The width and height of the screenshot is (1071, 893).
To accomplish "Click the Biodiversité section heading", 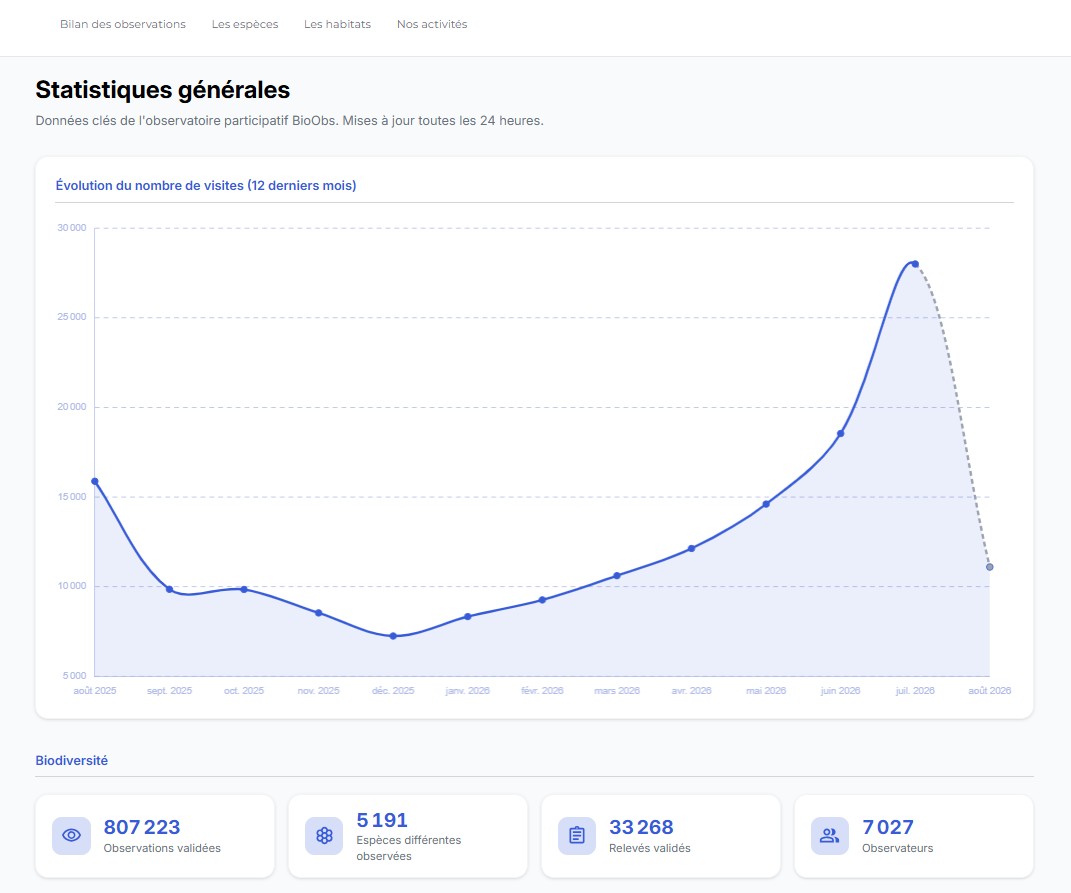I will tap(72, 760).
